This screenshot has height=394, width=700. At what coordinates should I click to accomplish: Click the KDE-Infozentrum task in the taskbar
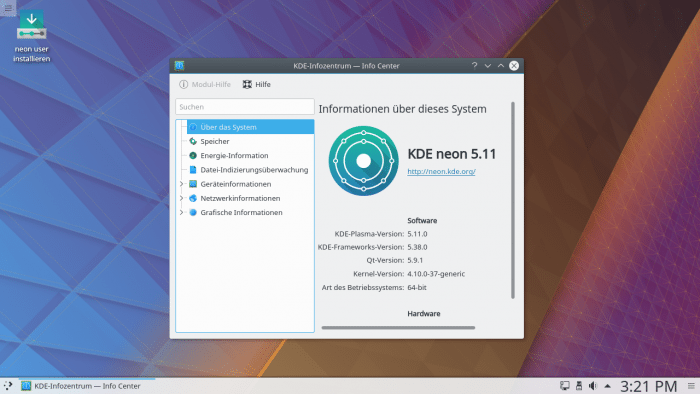click(x=87, y=386)
